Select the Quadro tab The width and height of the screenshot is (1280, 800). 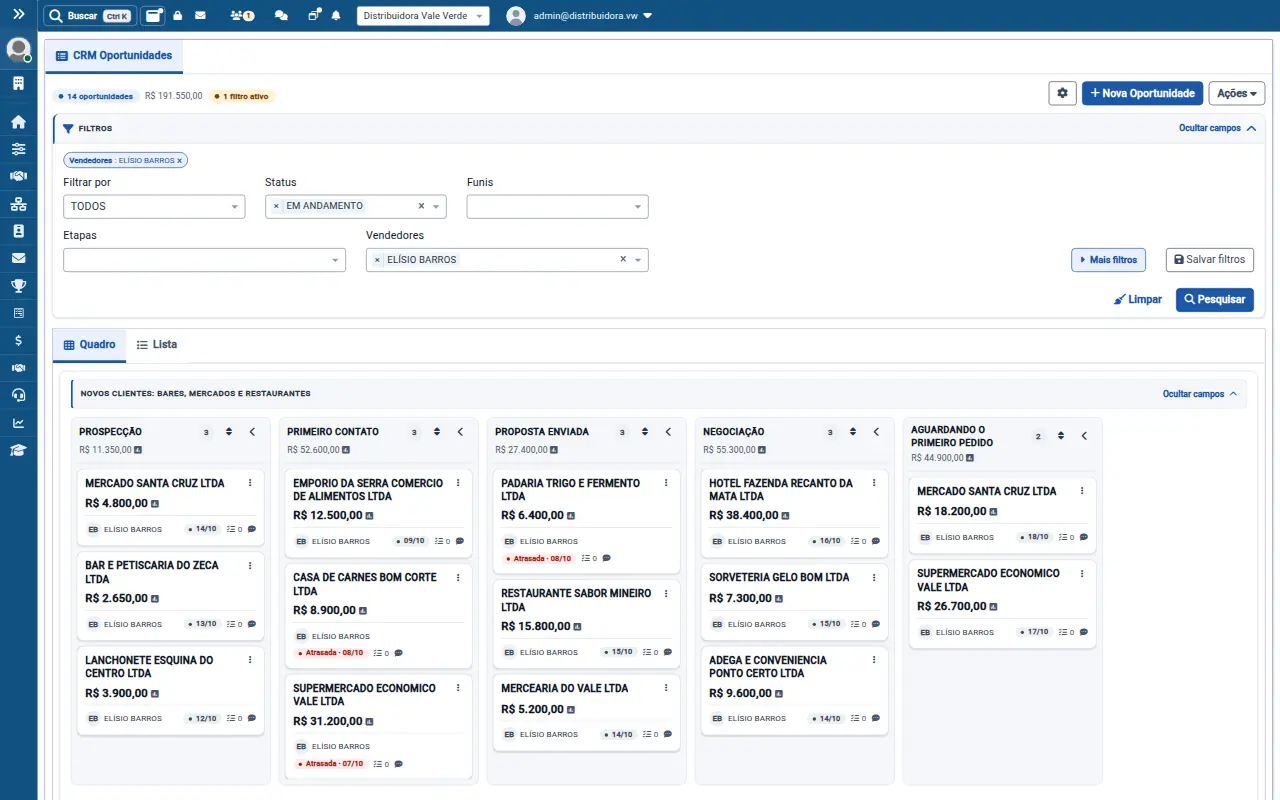click(x=89, y=344)
